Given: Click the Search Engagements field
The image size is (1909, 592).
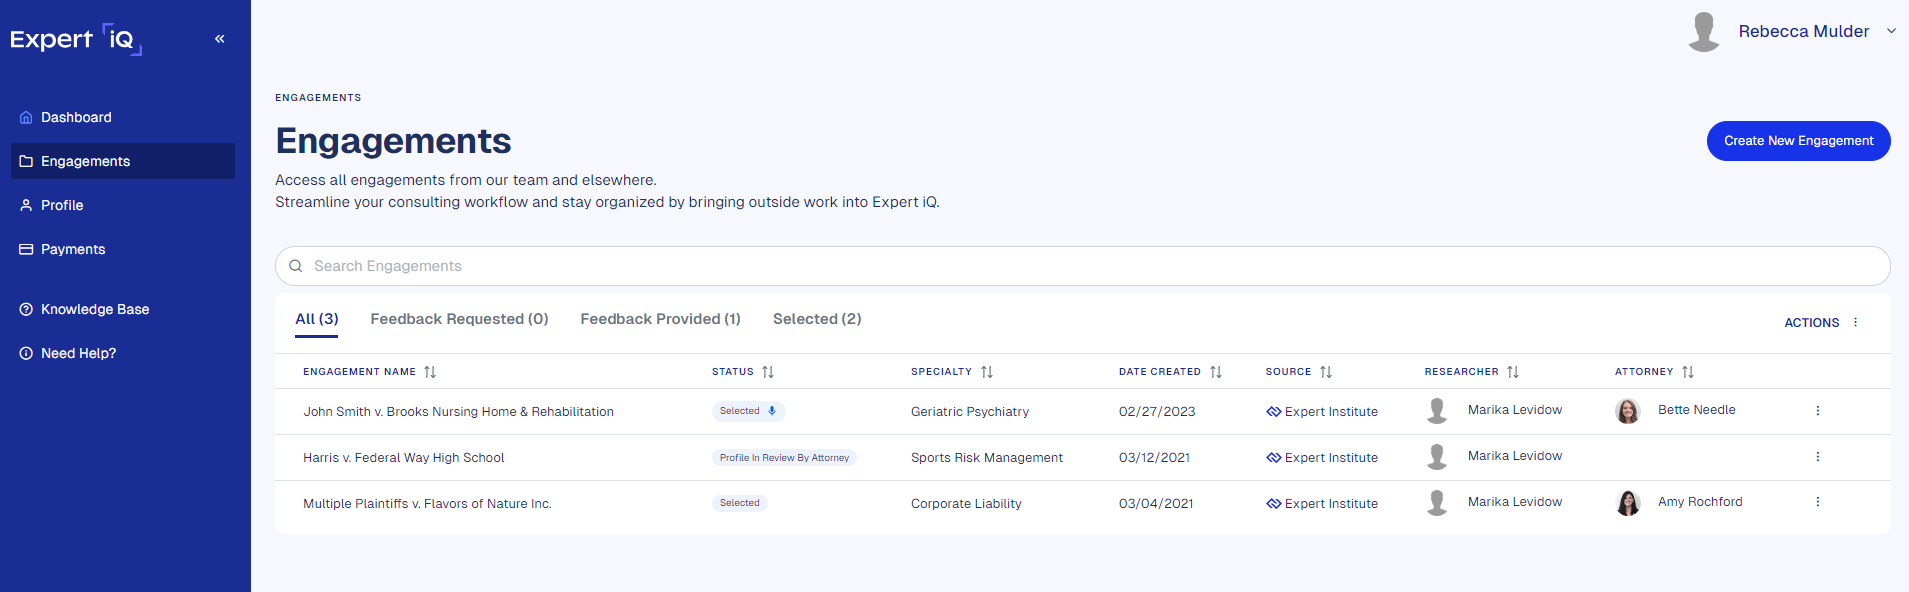Looking at the screenshot, I should pos(1080,266).
